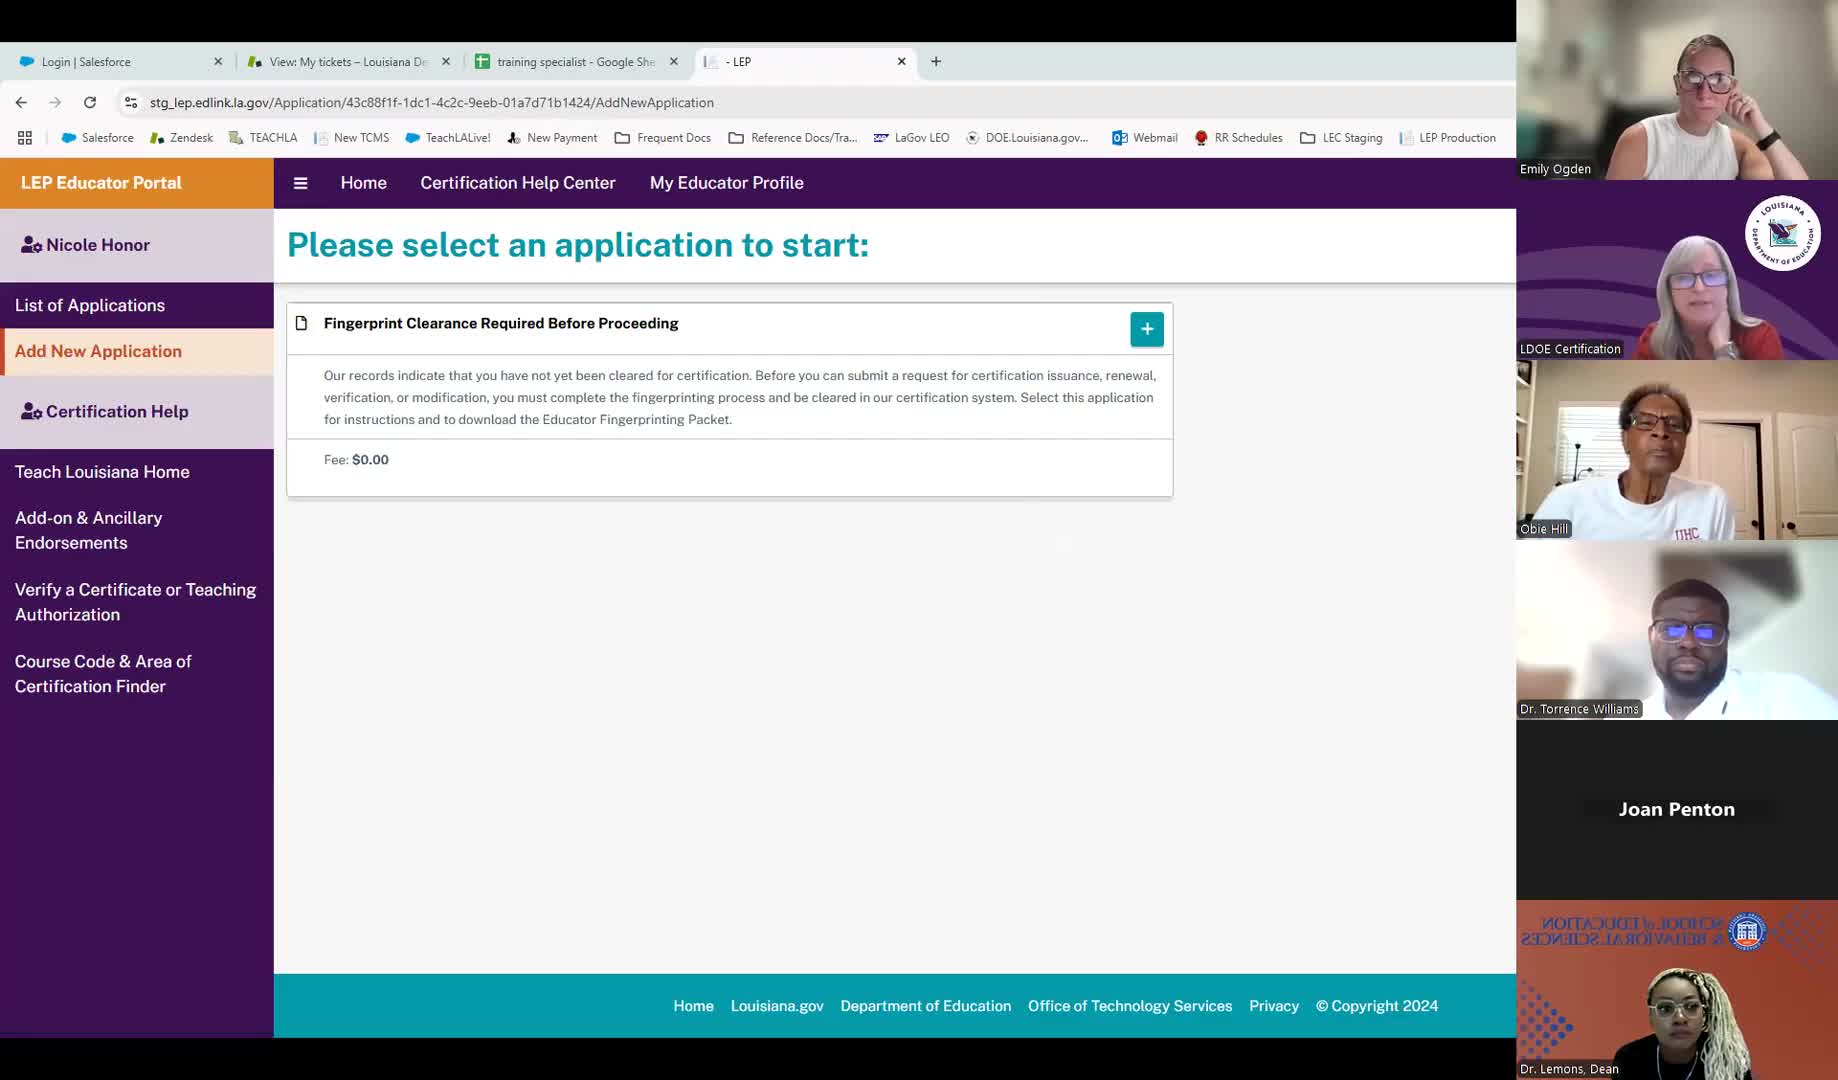The height and width of the screenshot is (1080, 1838).
Task: Select Nicole Honor in the sidebar
Action: click(x=137, y=245)
